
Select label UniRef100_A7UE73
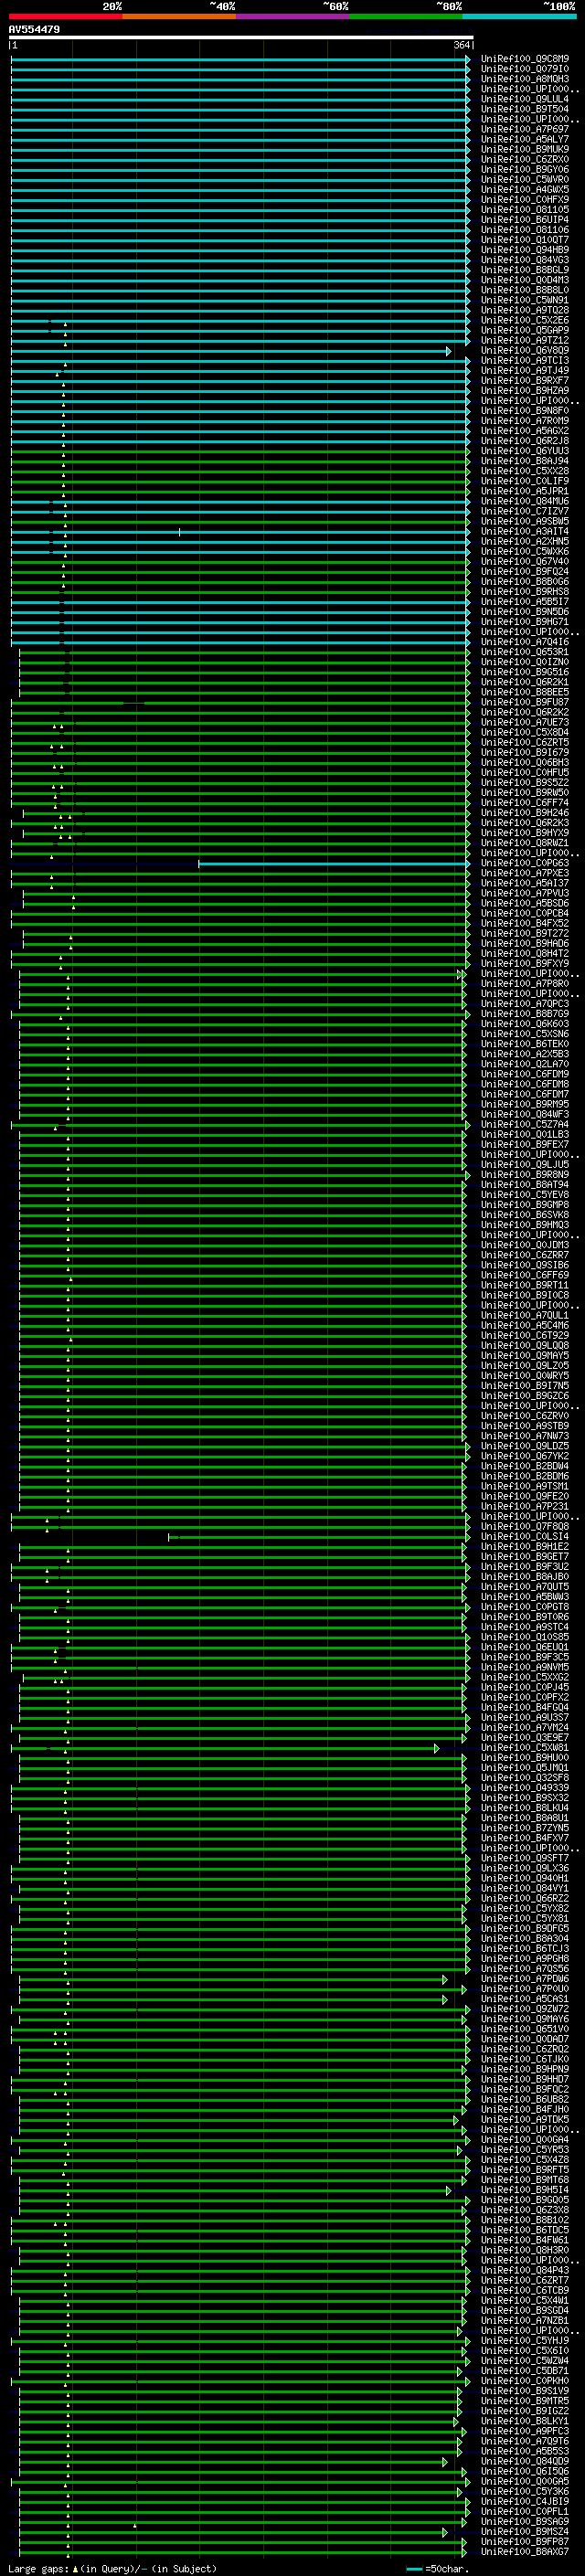click(x=525, y=722)
